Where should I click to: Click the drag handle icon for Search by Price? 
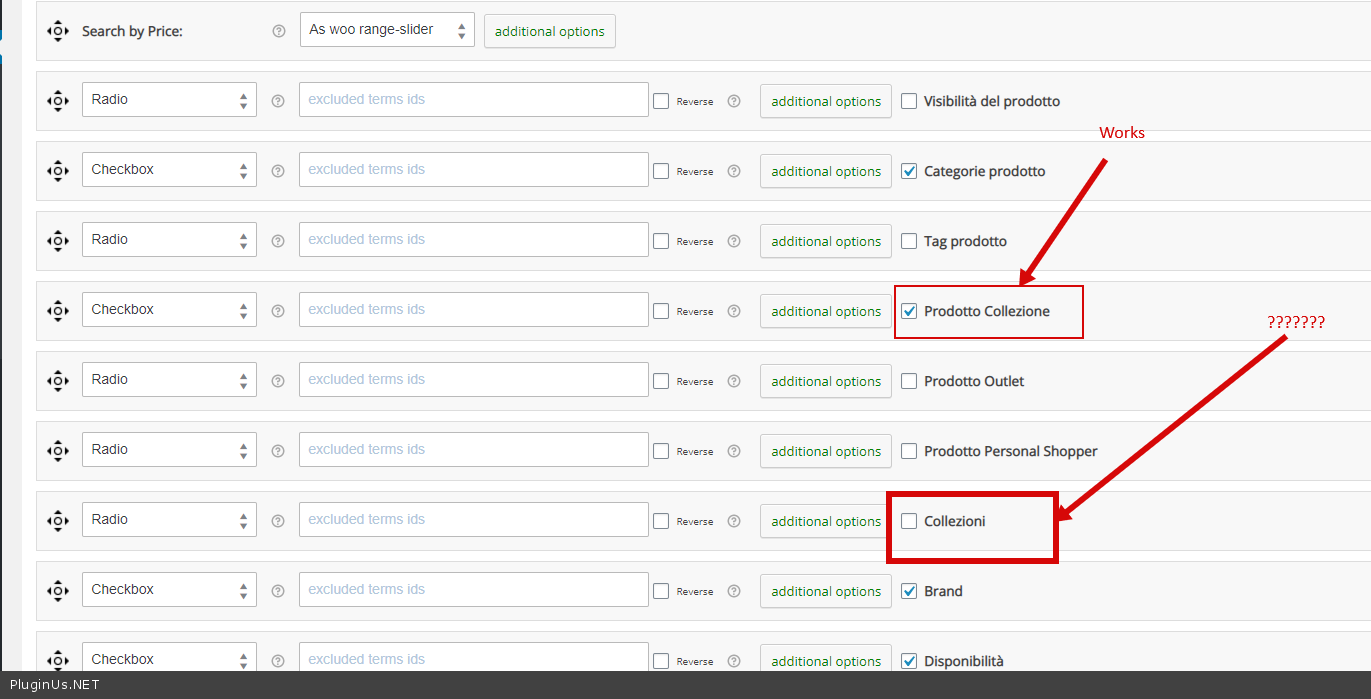click(58, 31)
